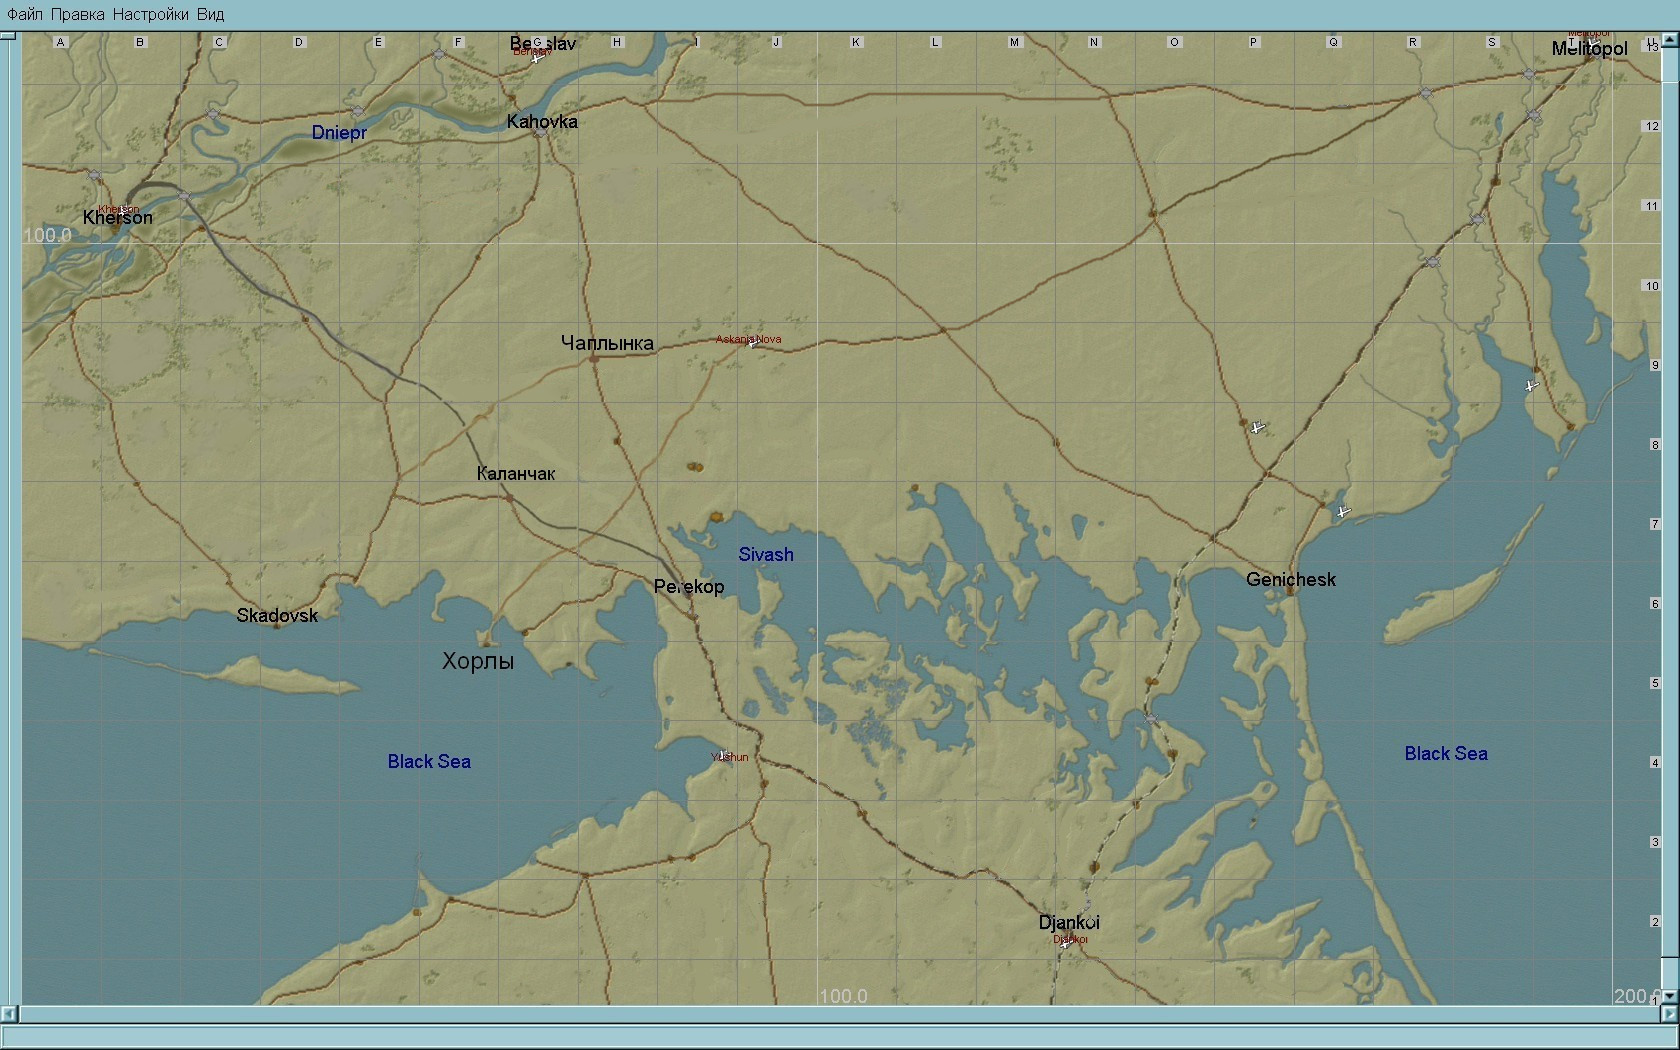Click the bridge icon in grid S11
The height and width of the screenshot is (1050, 1680).
[1477, 219]
